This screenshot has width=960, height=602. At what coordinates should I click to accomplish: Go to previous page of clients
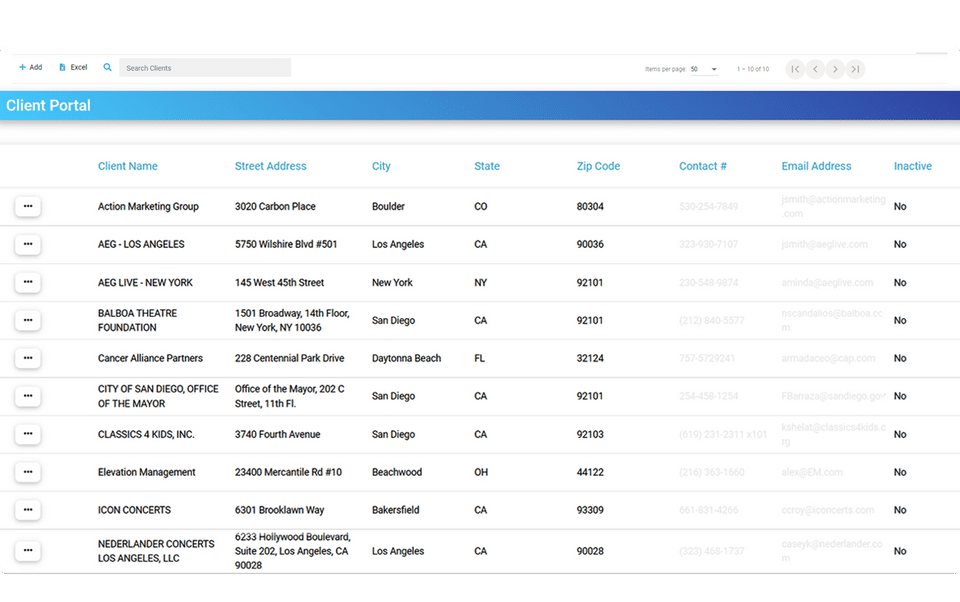815,69
